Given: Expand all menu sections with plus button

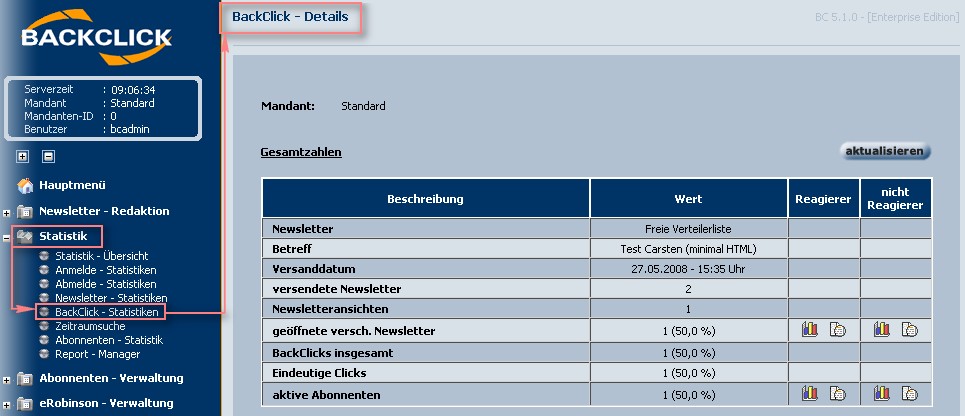Looking at the screenshot, I should pyautogui.click(x=23, y=157).
